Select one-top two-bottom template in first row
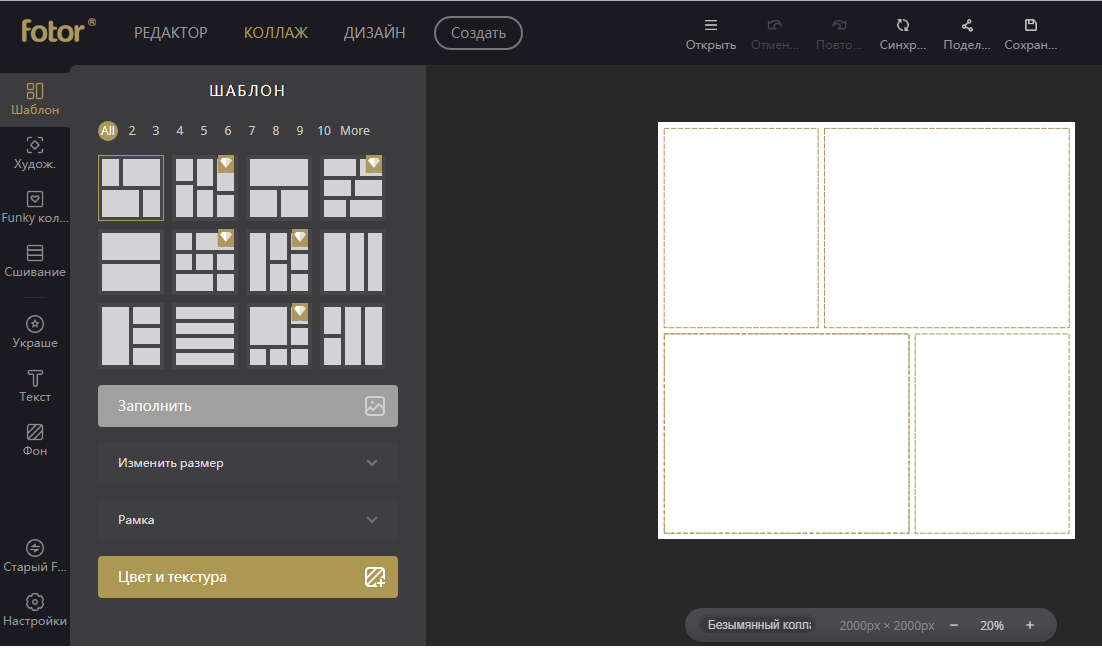This screenshot has width=1102, height=648. pos(279,188)
